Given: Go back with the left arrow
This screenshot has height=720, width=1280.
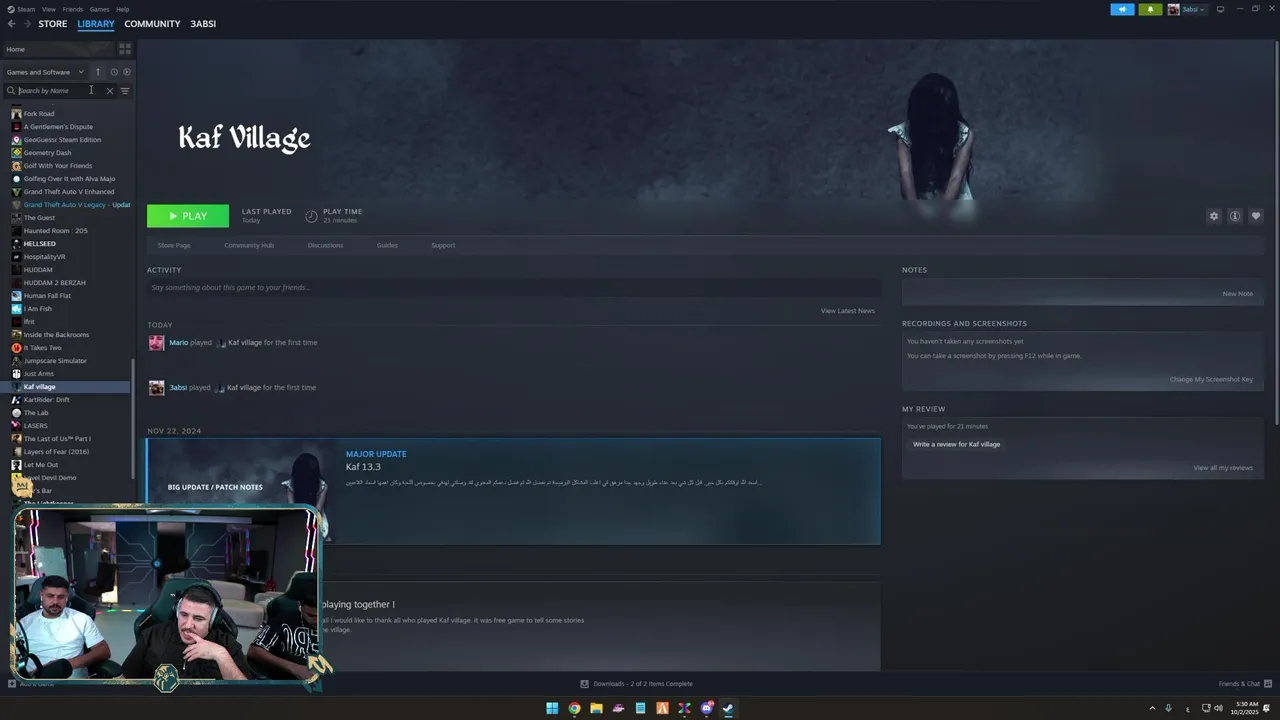Looking at the screenshot, I should pos(11,24).
